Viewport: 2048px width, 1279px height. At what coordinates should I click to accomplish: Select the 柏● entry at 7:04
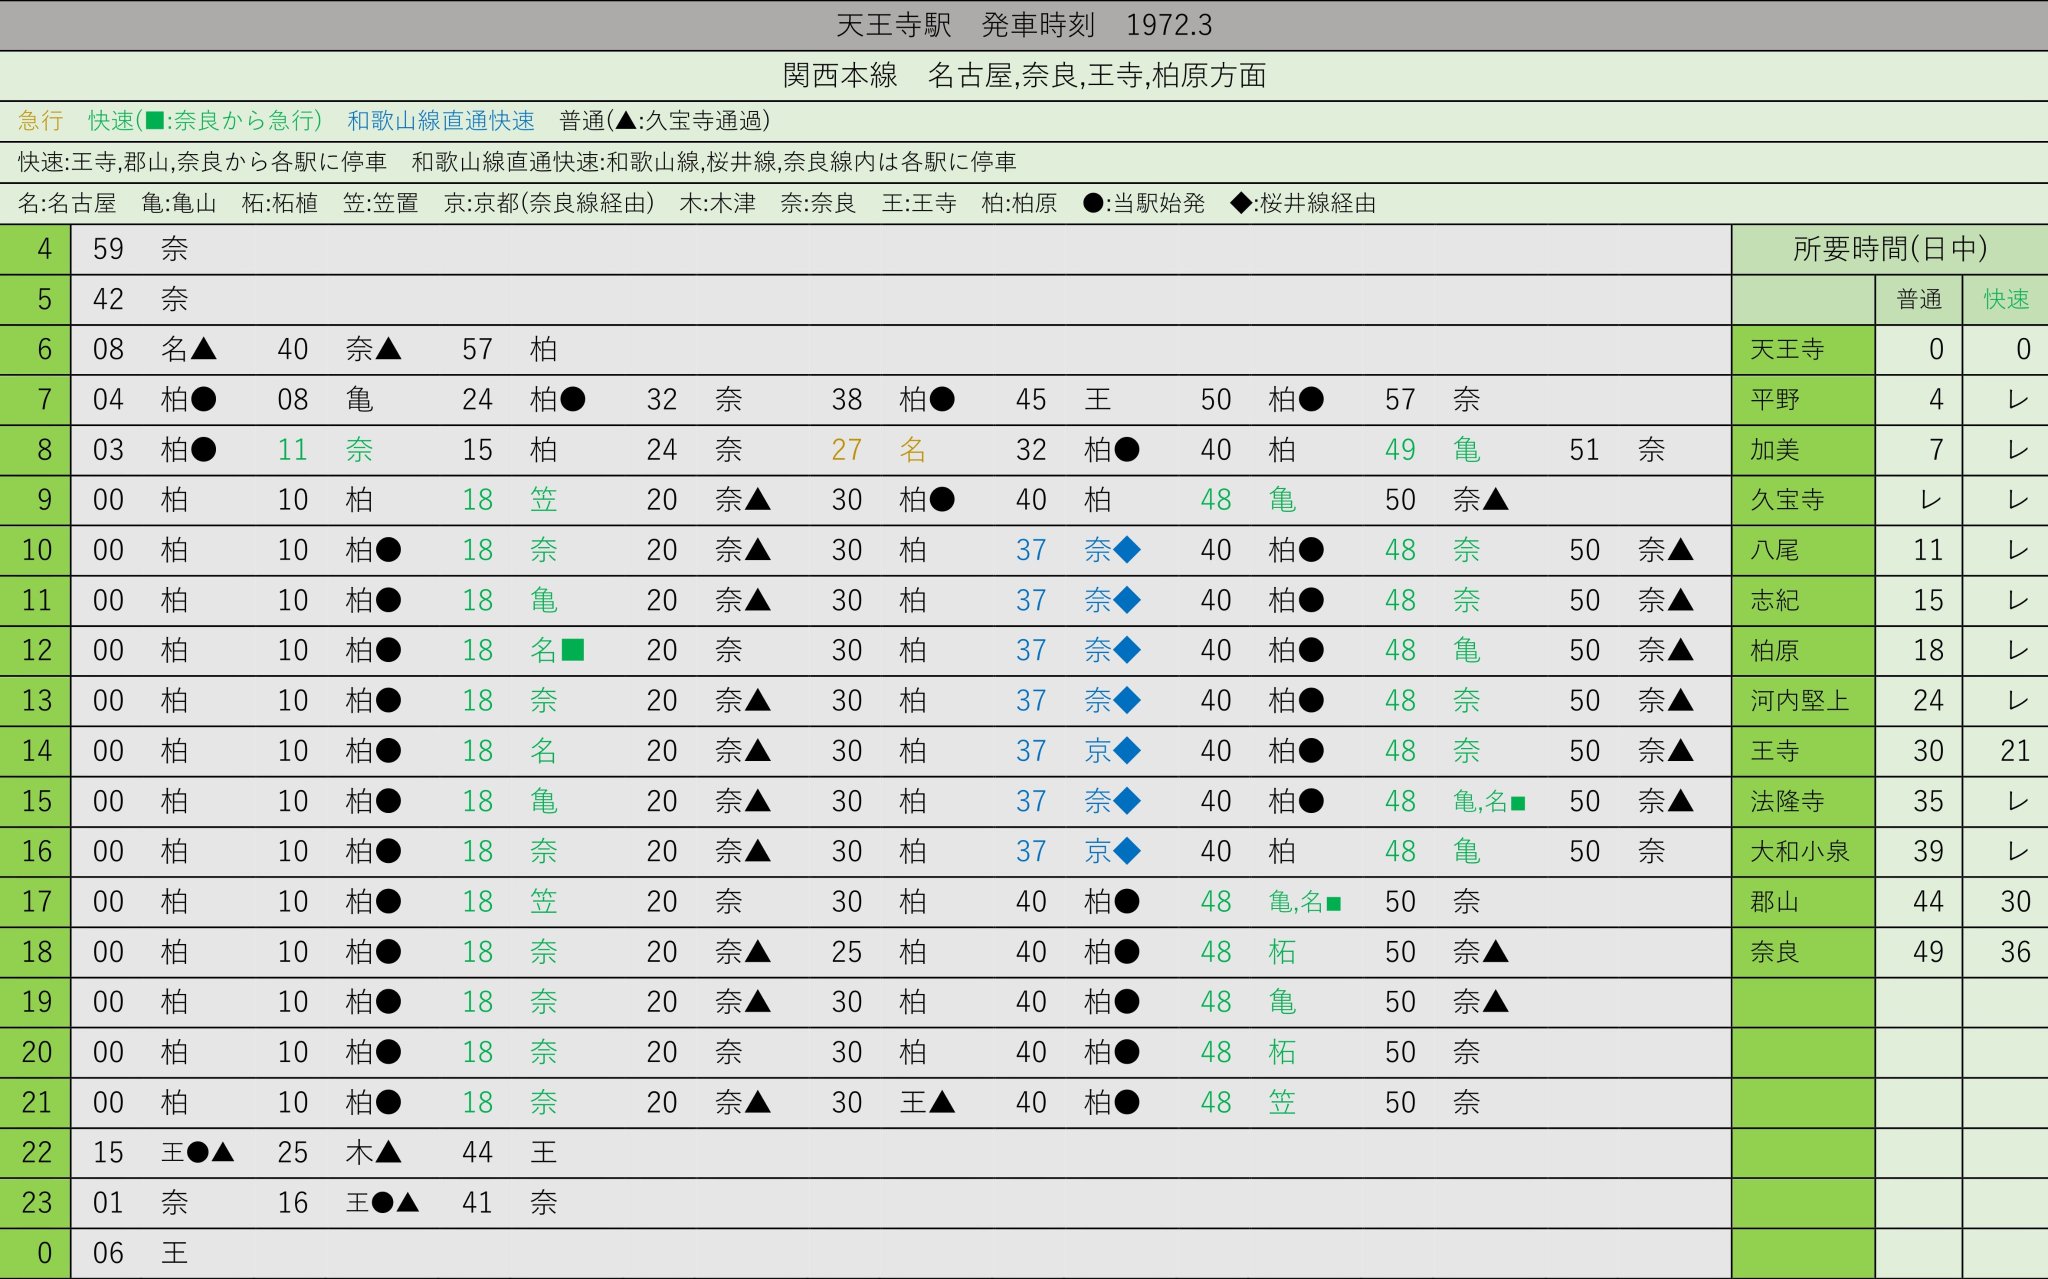pyautogui.click(x=190, y=399)
